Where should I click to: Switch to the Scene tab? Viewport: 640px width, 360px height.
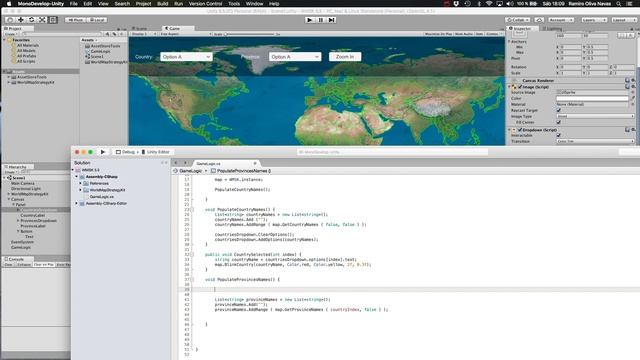[x=141, y=29]
